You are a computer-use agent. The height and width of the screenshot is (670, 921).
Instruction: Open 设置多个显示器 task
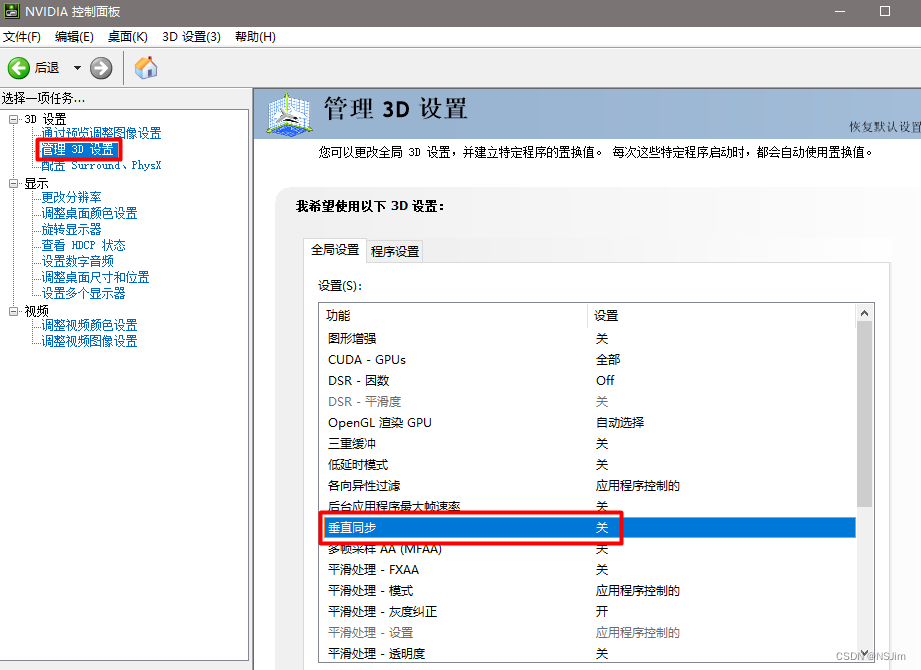tap(83, 293)
